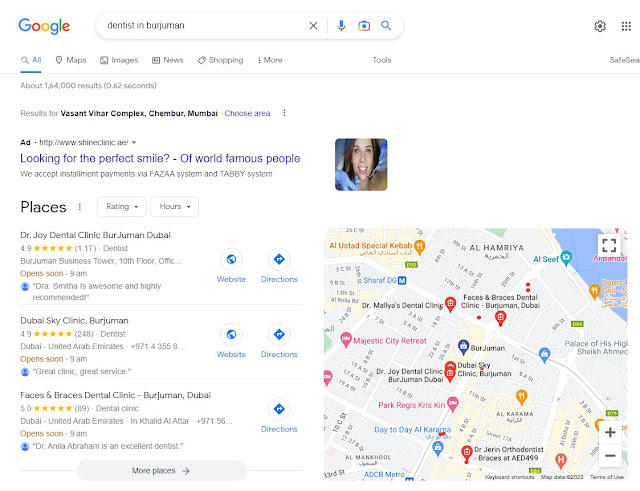This screenshot has height=491, width=640.
Task: Open the Places three-dot menu
Action: click(x=80, y=207)
